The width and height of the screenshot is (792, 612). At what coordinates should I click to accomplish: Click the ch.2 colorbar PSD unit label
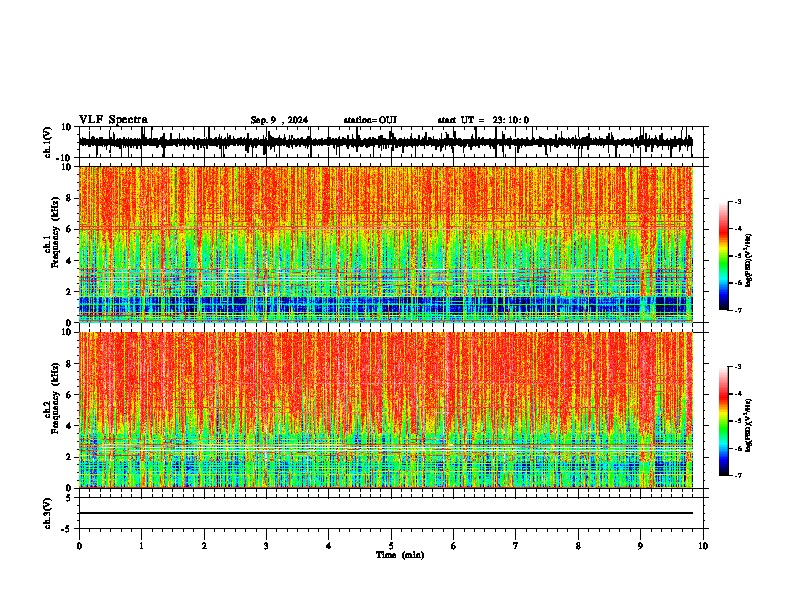[x=749, y=425]
